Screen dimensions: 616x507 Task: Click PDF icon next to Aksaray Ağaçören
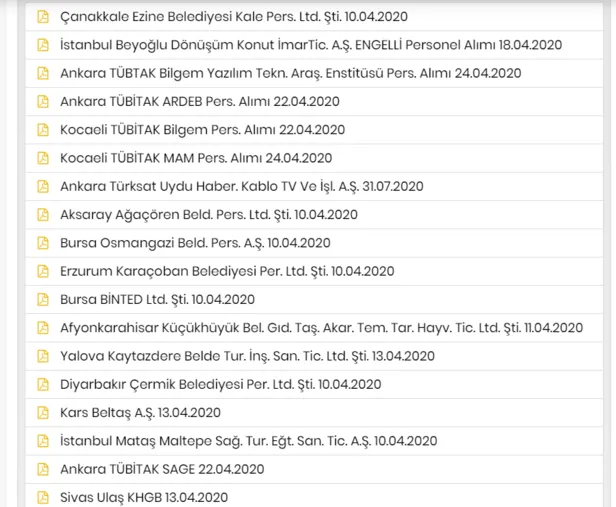pyautogui.click(x=42, y=214)
